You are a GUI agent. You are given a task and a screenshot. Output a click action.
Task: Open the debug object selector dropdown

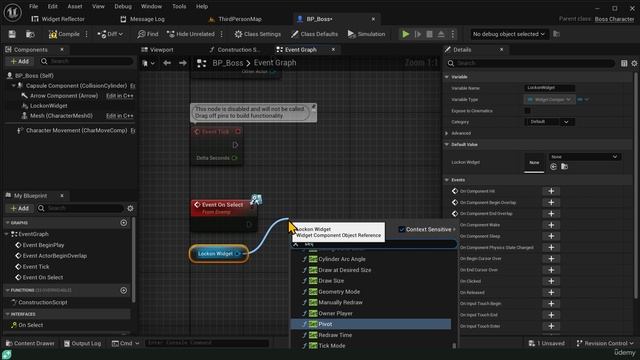pos(508,34)
